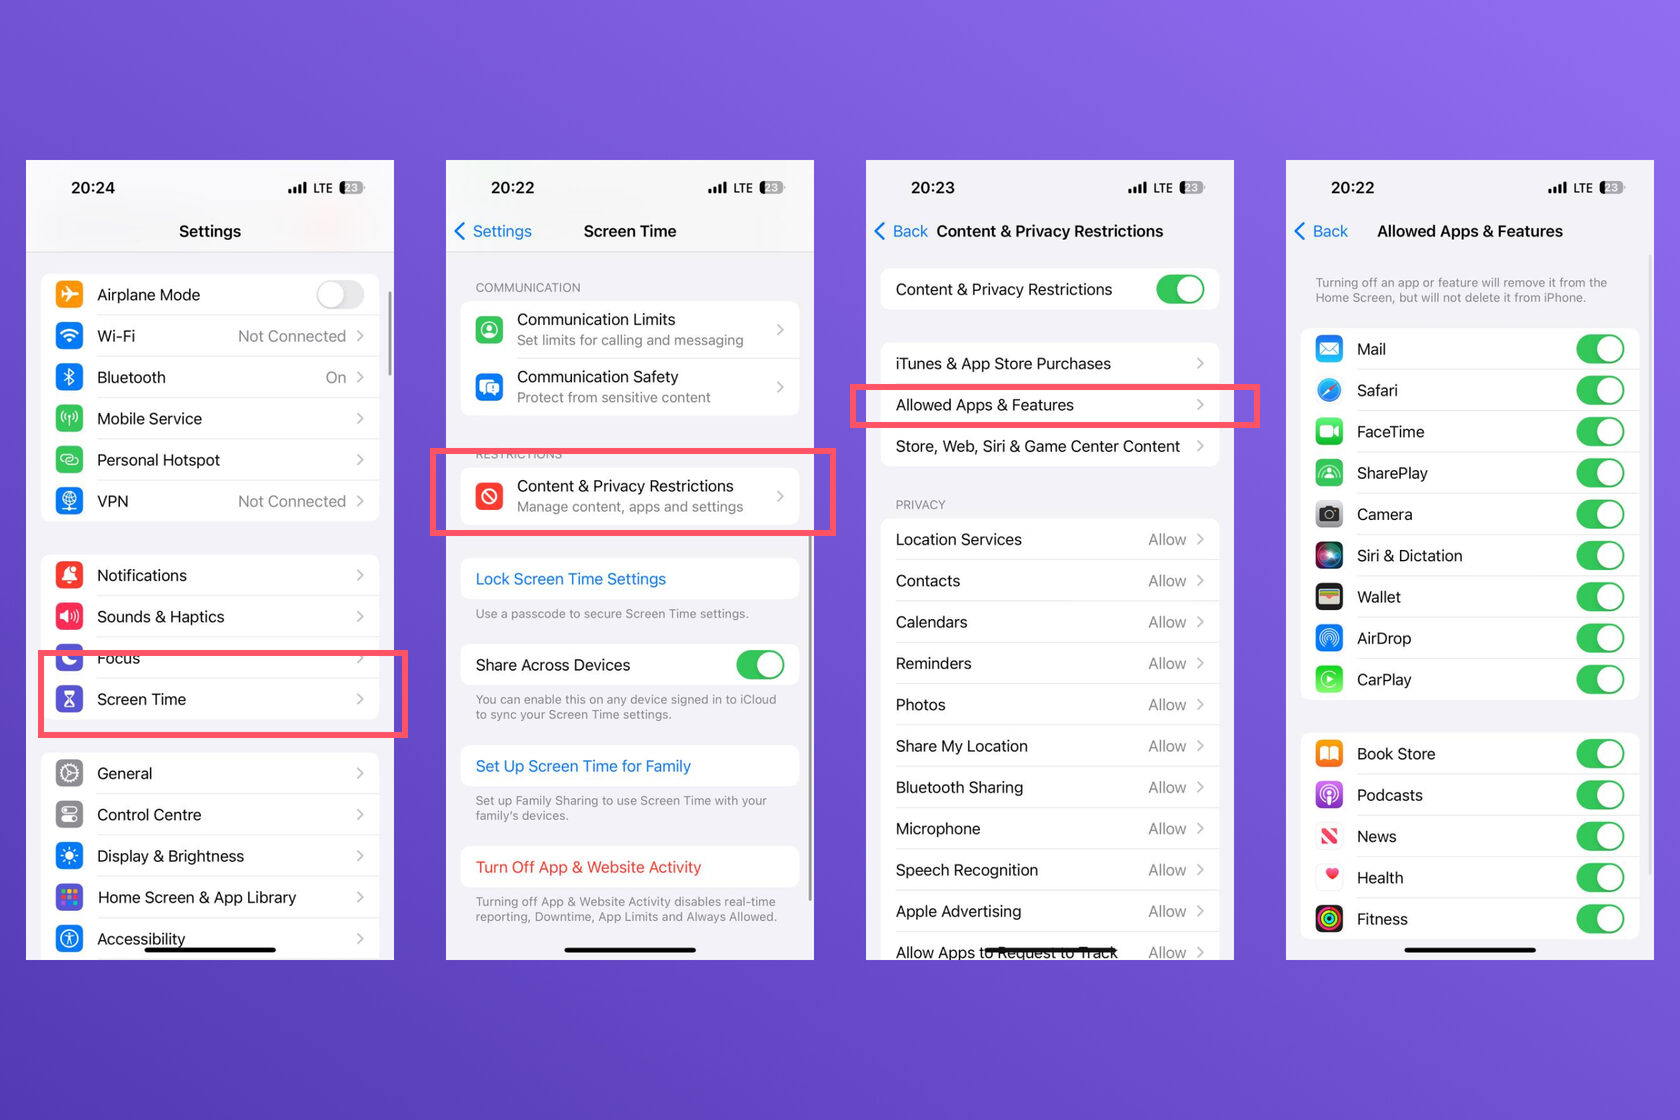
Task: Tap the Safari compass icon
Action: pos(1329,390)
